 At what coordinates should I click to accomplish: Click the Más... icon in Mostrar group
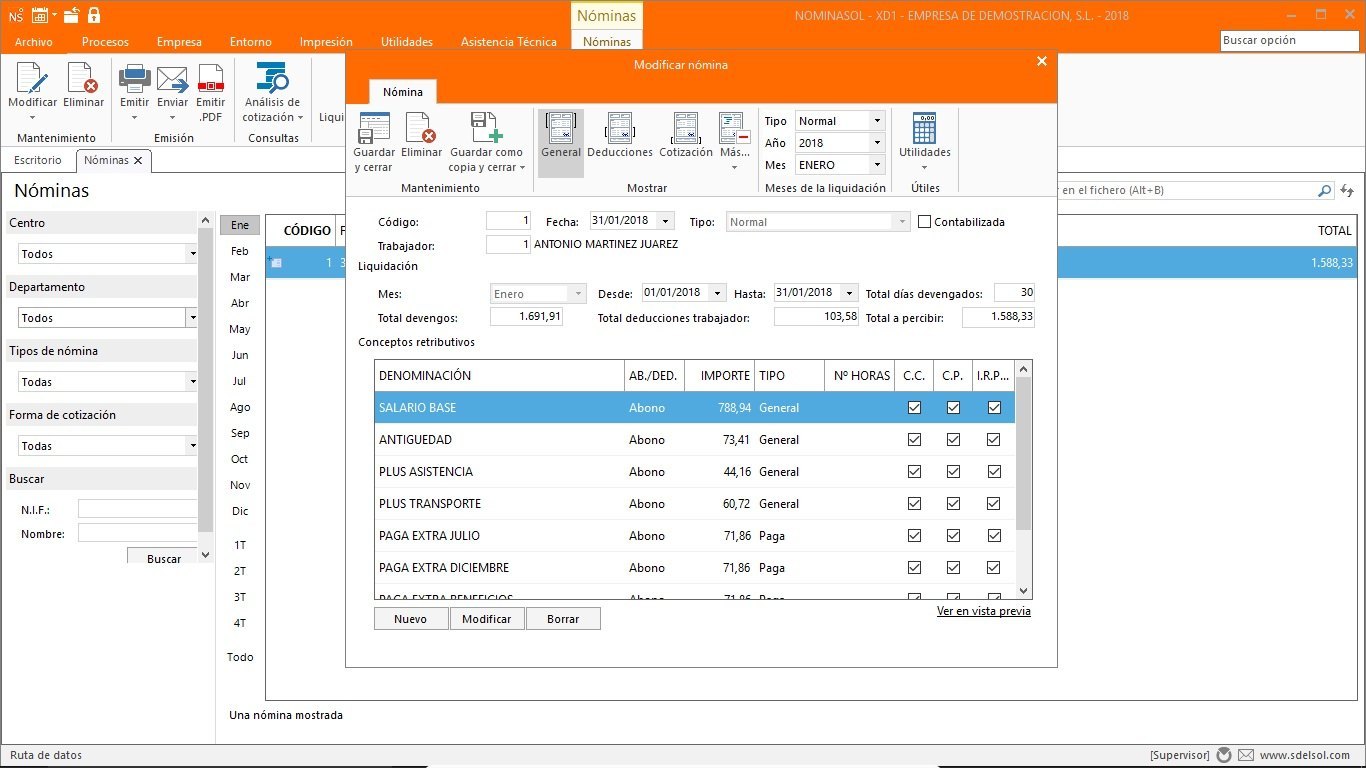[x=734, y=128]
